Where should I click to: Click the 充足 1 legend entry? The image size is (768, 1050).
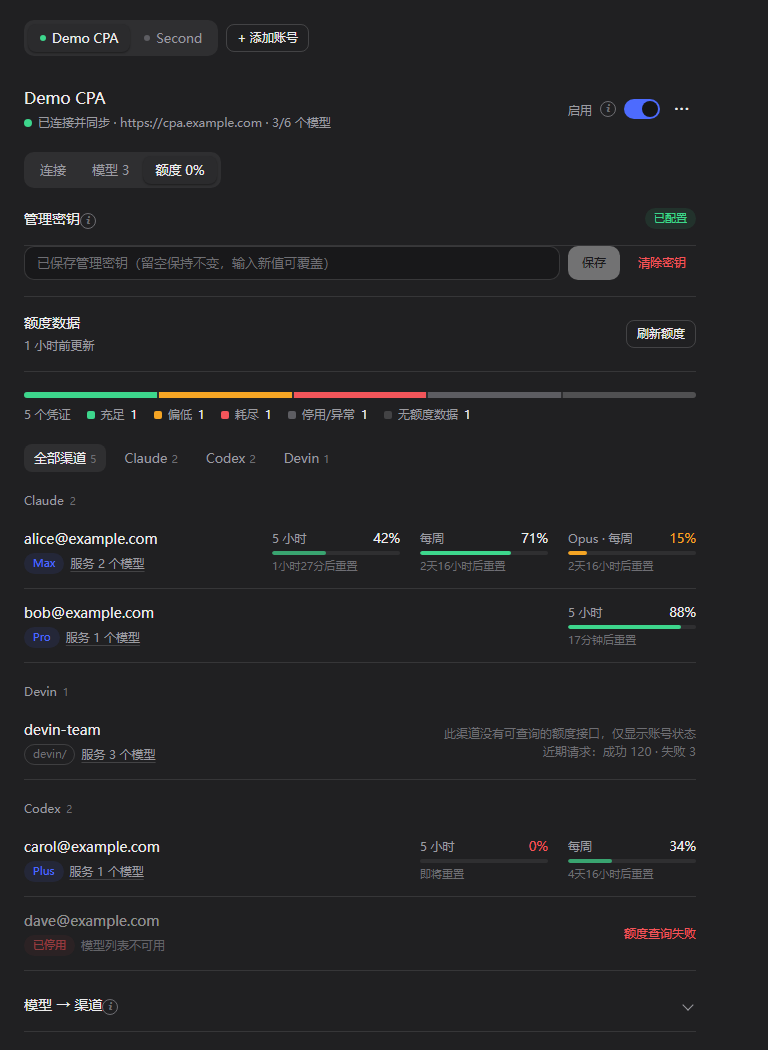pyautogui.click(x=112, y=415)
